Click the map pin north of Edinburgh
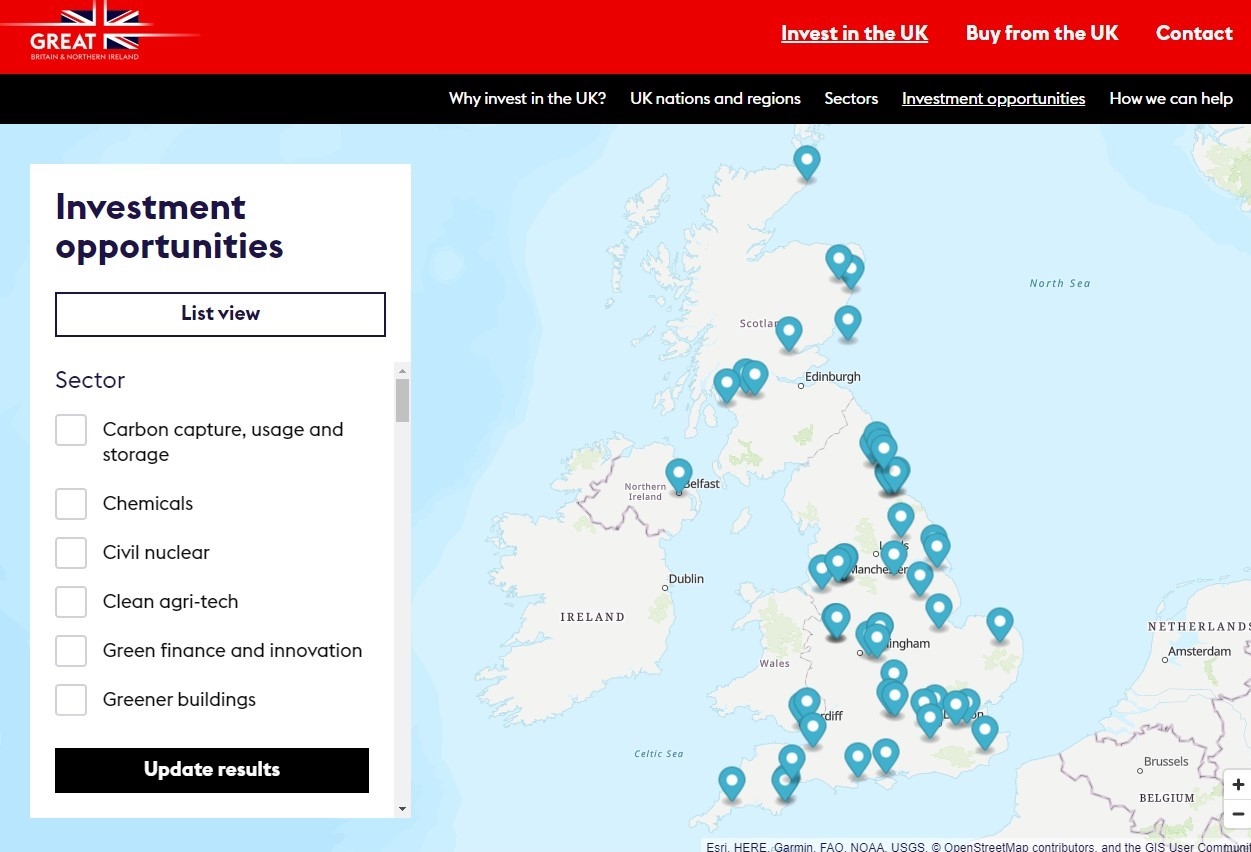The width and height of the screenshot is (1251, 852). pos(789,332)
